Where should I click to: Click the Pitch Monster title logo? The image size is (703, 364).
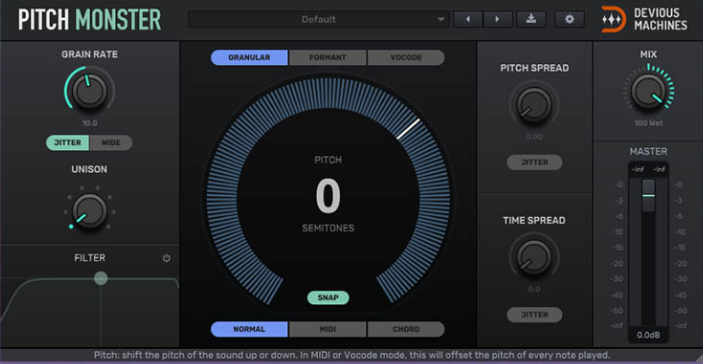pyautogui.click(x=89, y=20)
